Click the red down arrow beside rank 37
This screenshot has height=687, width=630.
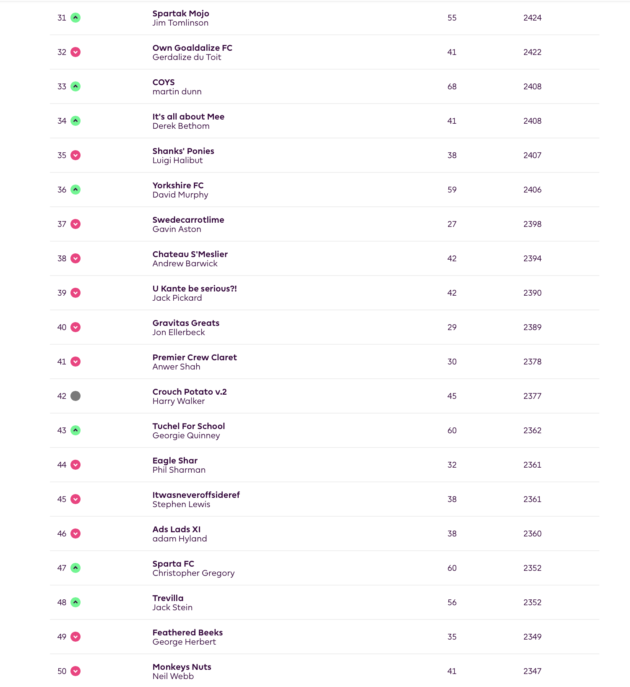75,224
